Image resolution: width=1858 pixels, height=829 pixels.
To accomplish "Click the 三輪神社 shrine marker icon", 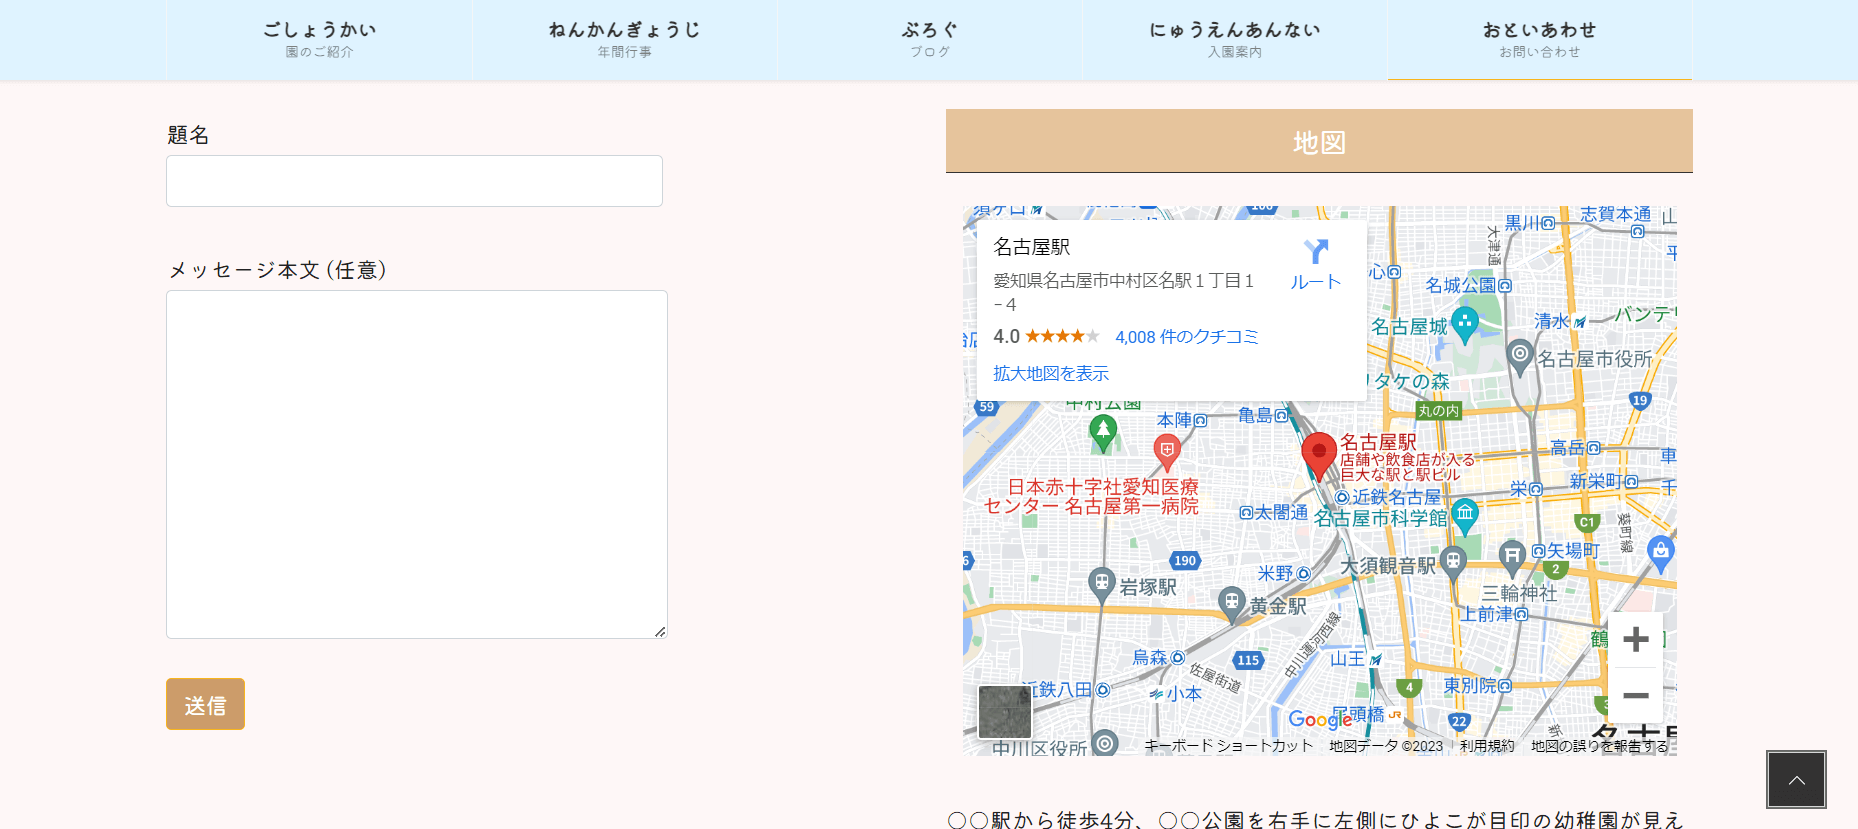I will click(x=1512, y=557).
